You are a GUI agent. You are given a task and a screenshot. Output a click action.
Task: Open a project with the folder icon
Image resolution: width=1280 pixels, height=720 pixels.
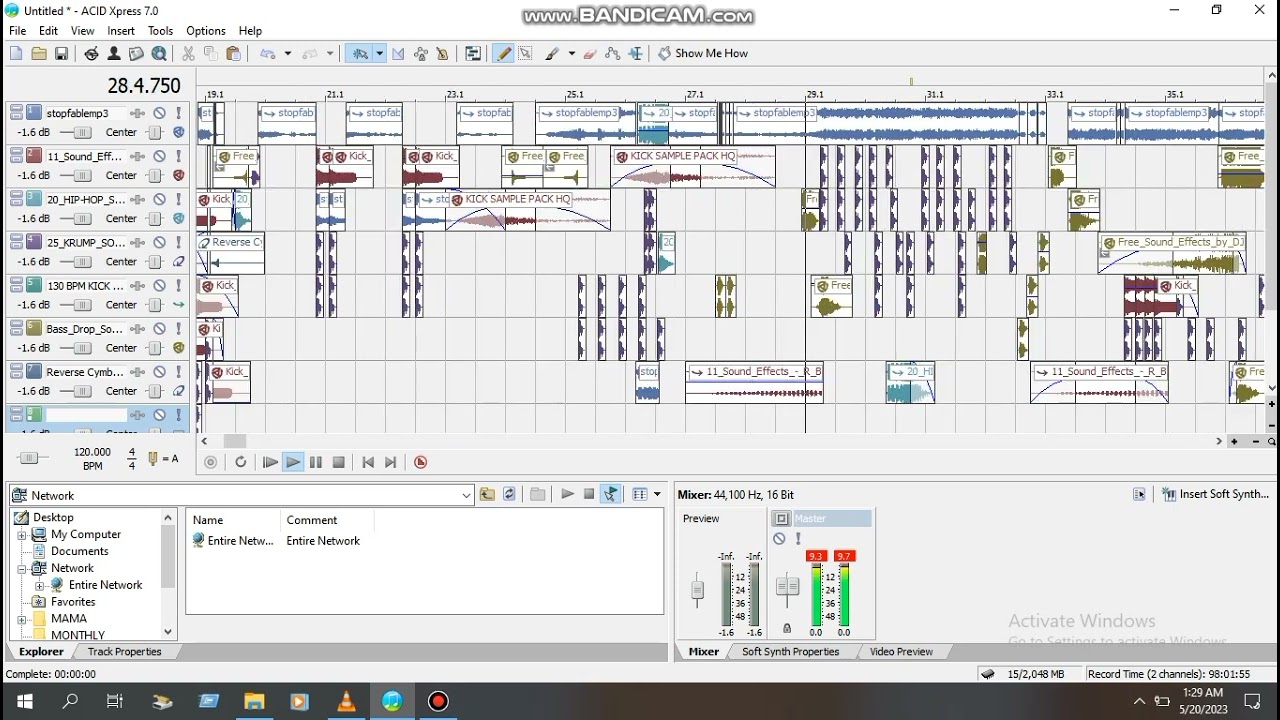click(39, 54)
